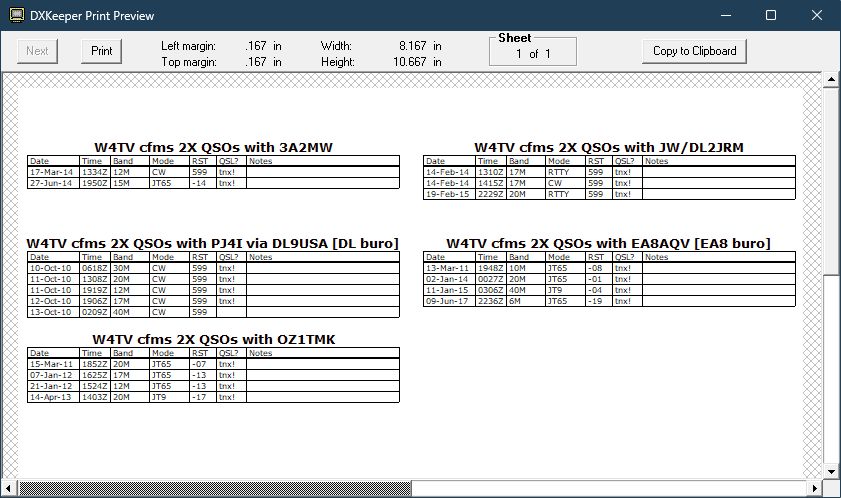Click horizontal scrollbar right arrow

coord(815,488)
